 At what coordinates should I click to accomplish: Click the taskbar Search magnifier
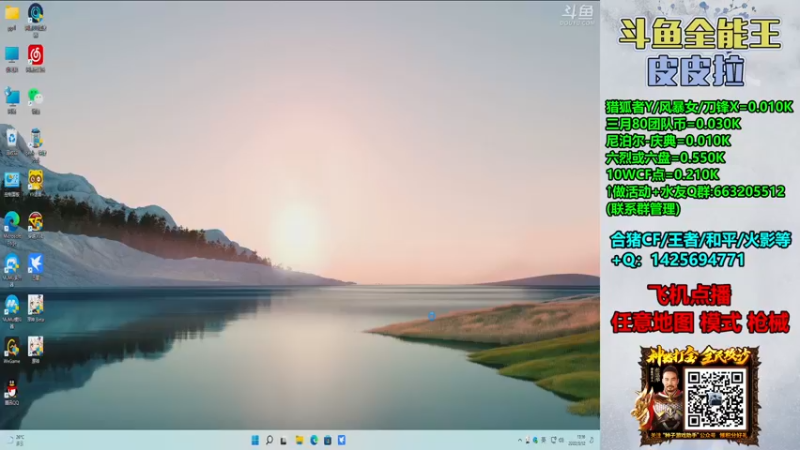269,440
